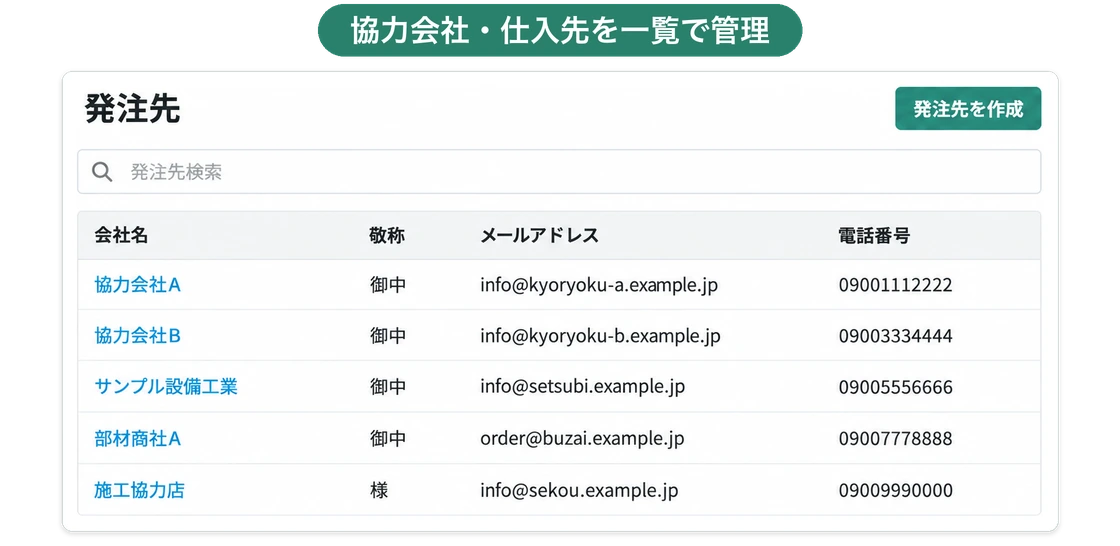Select email order@buzai.example.jp

click(x=582, y=439)
